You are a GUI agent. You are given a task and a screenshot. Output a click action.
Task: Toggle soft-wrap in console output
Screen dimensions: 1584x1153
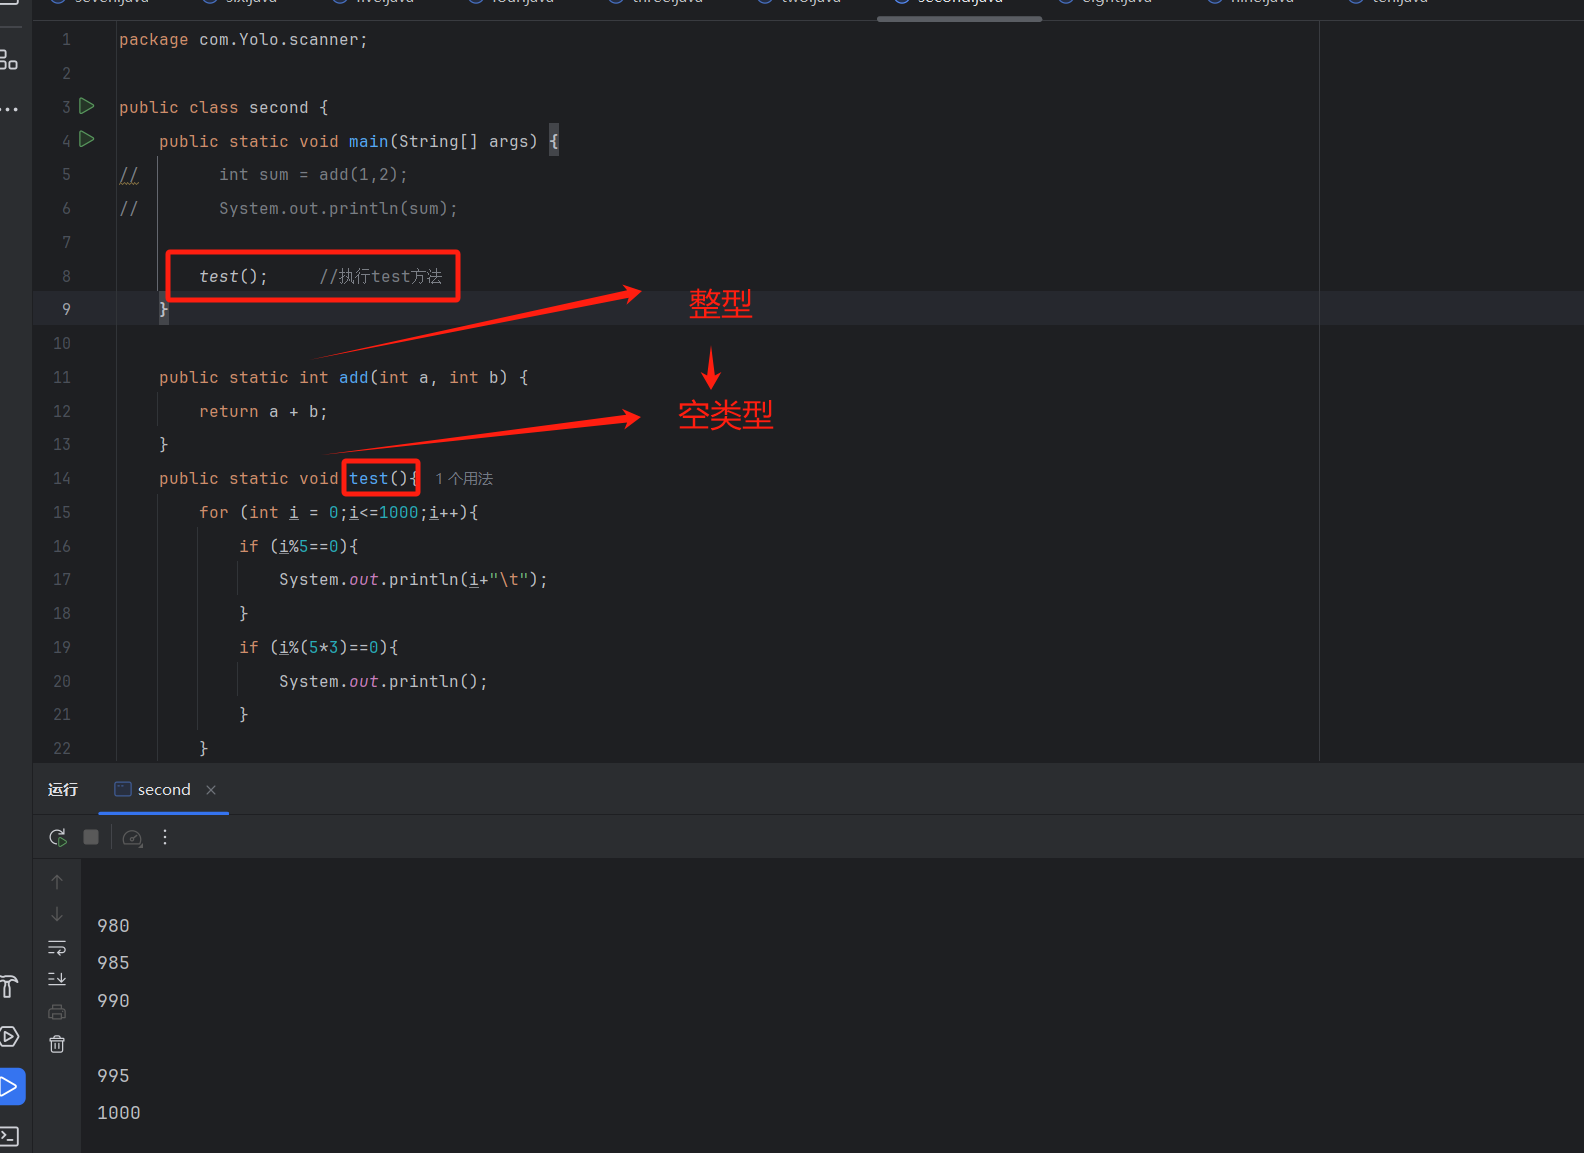click(x=57, y=947)
